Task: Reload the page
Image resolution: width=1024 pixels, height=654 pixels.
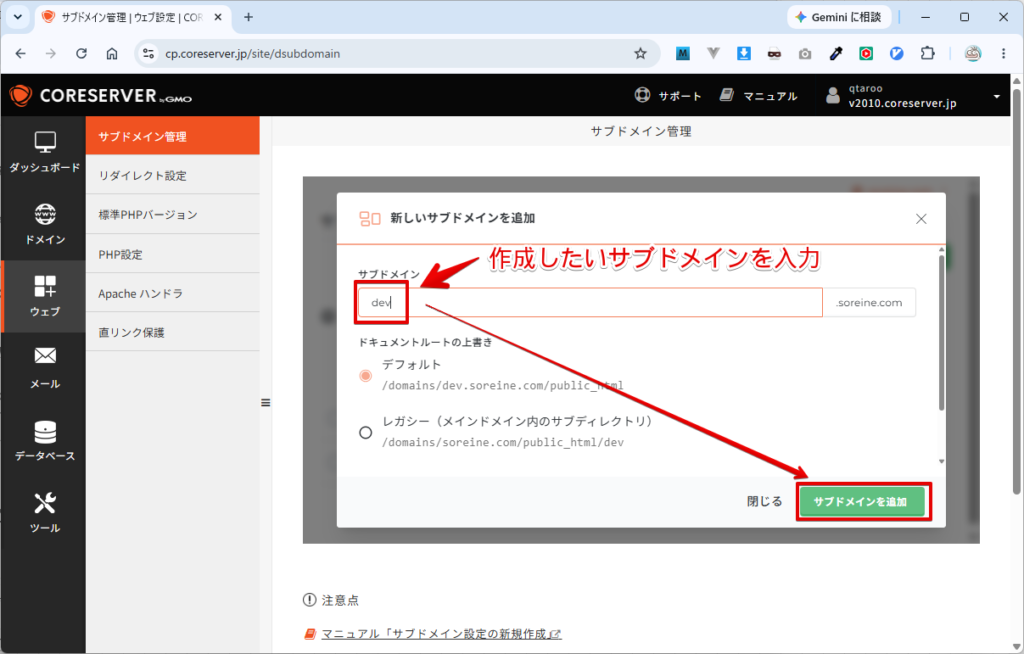Action: [x=82, y=54]
